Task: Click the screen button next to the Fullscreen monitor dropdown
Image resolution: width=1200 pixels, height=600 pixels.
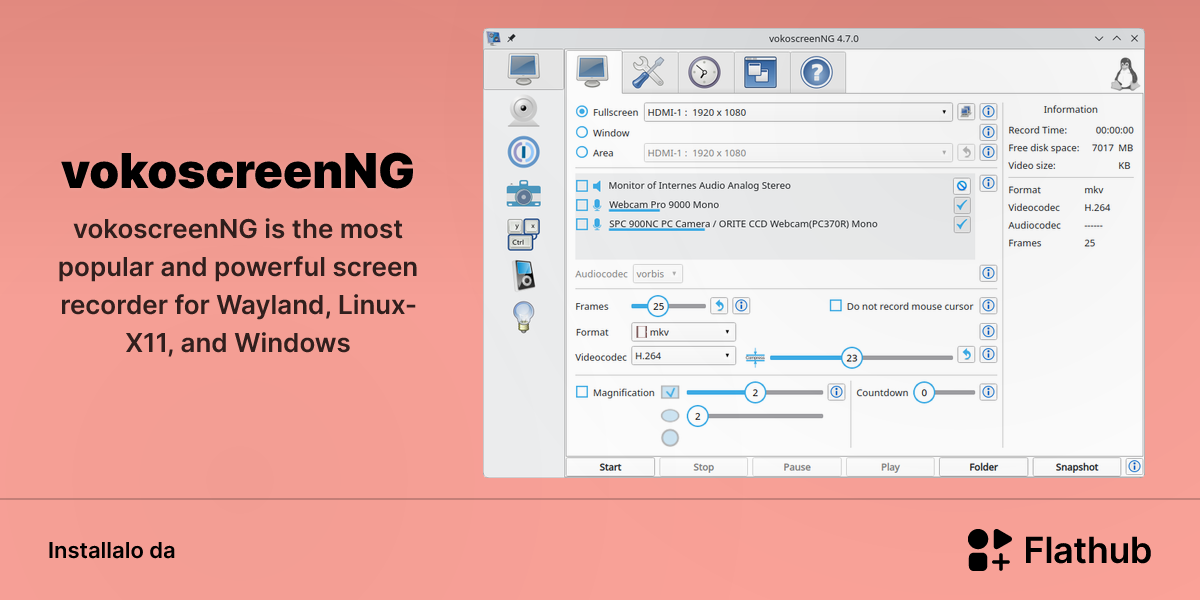Action: click(966, 112)
